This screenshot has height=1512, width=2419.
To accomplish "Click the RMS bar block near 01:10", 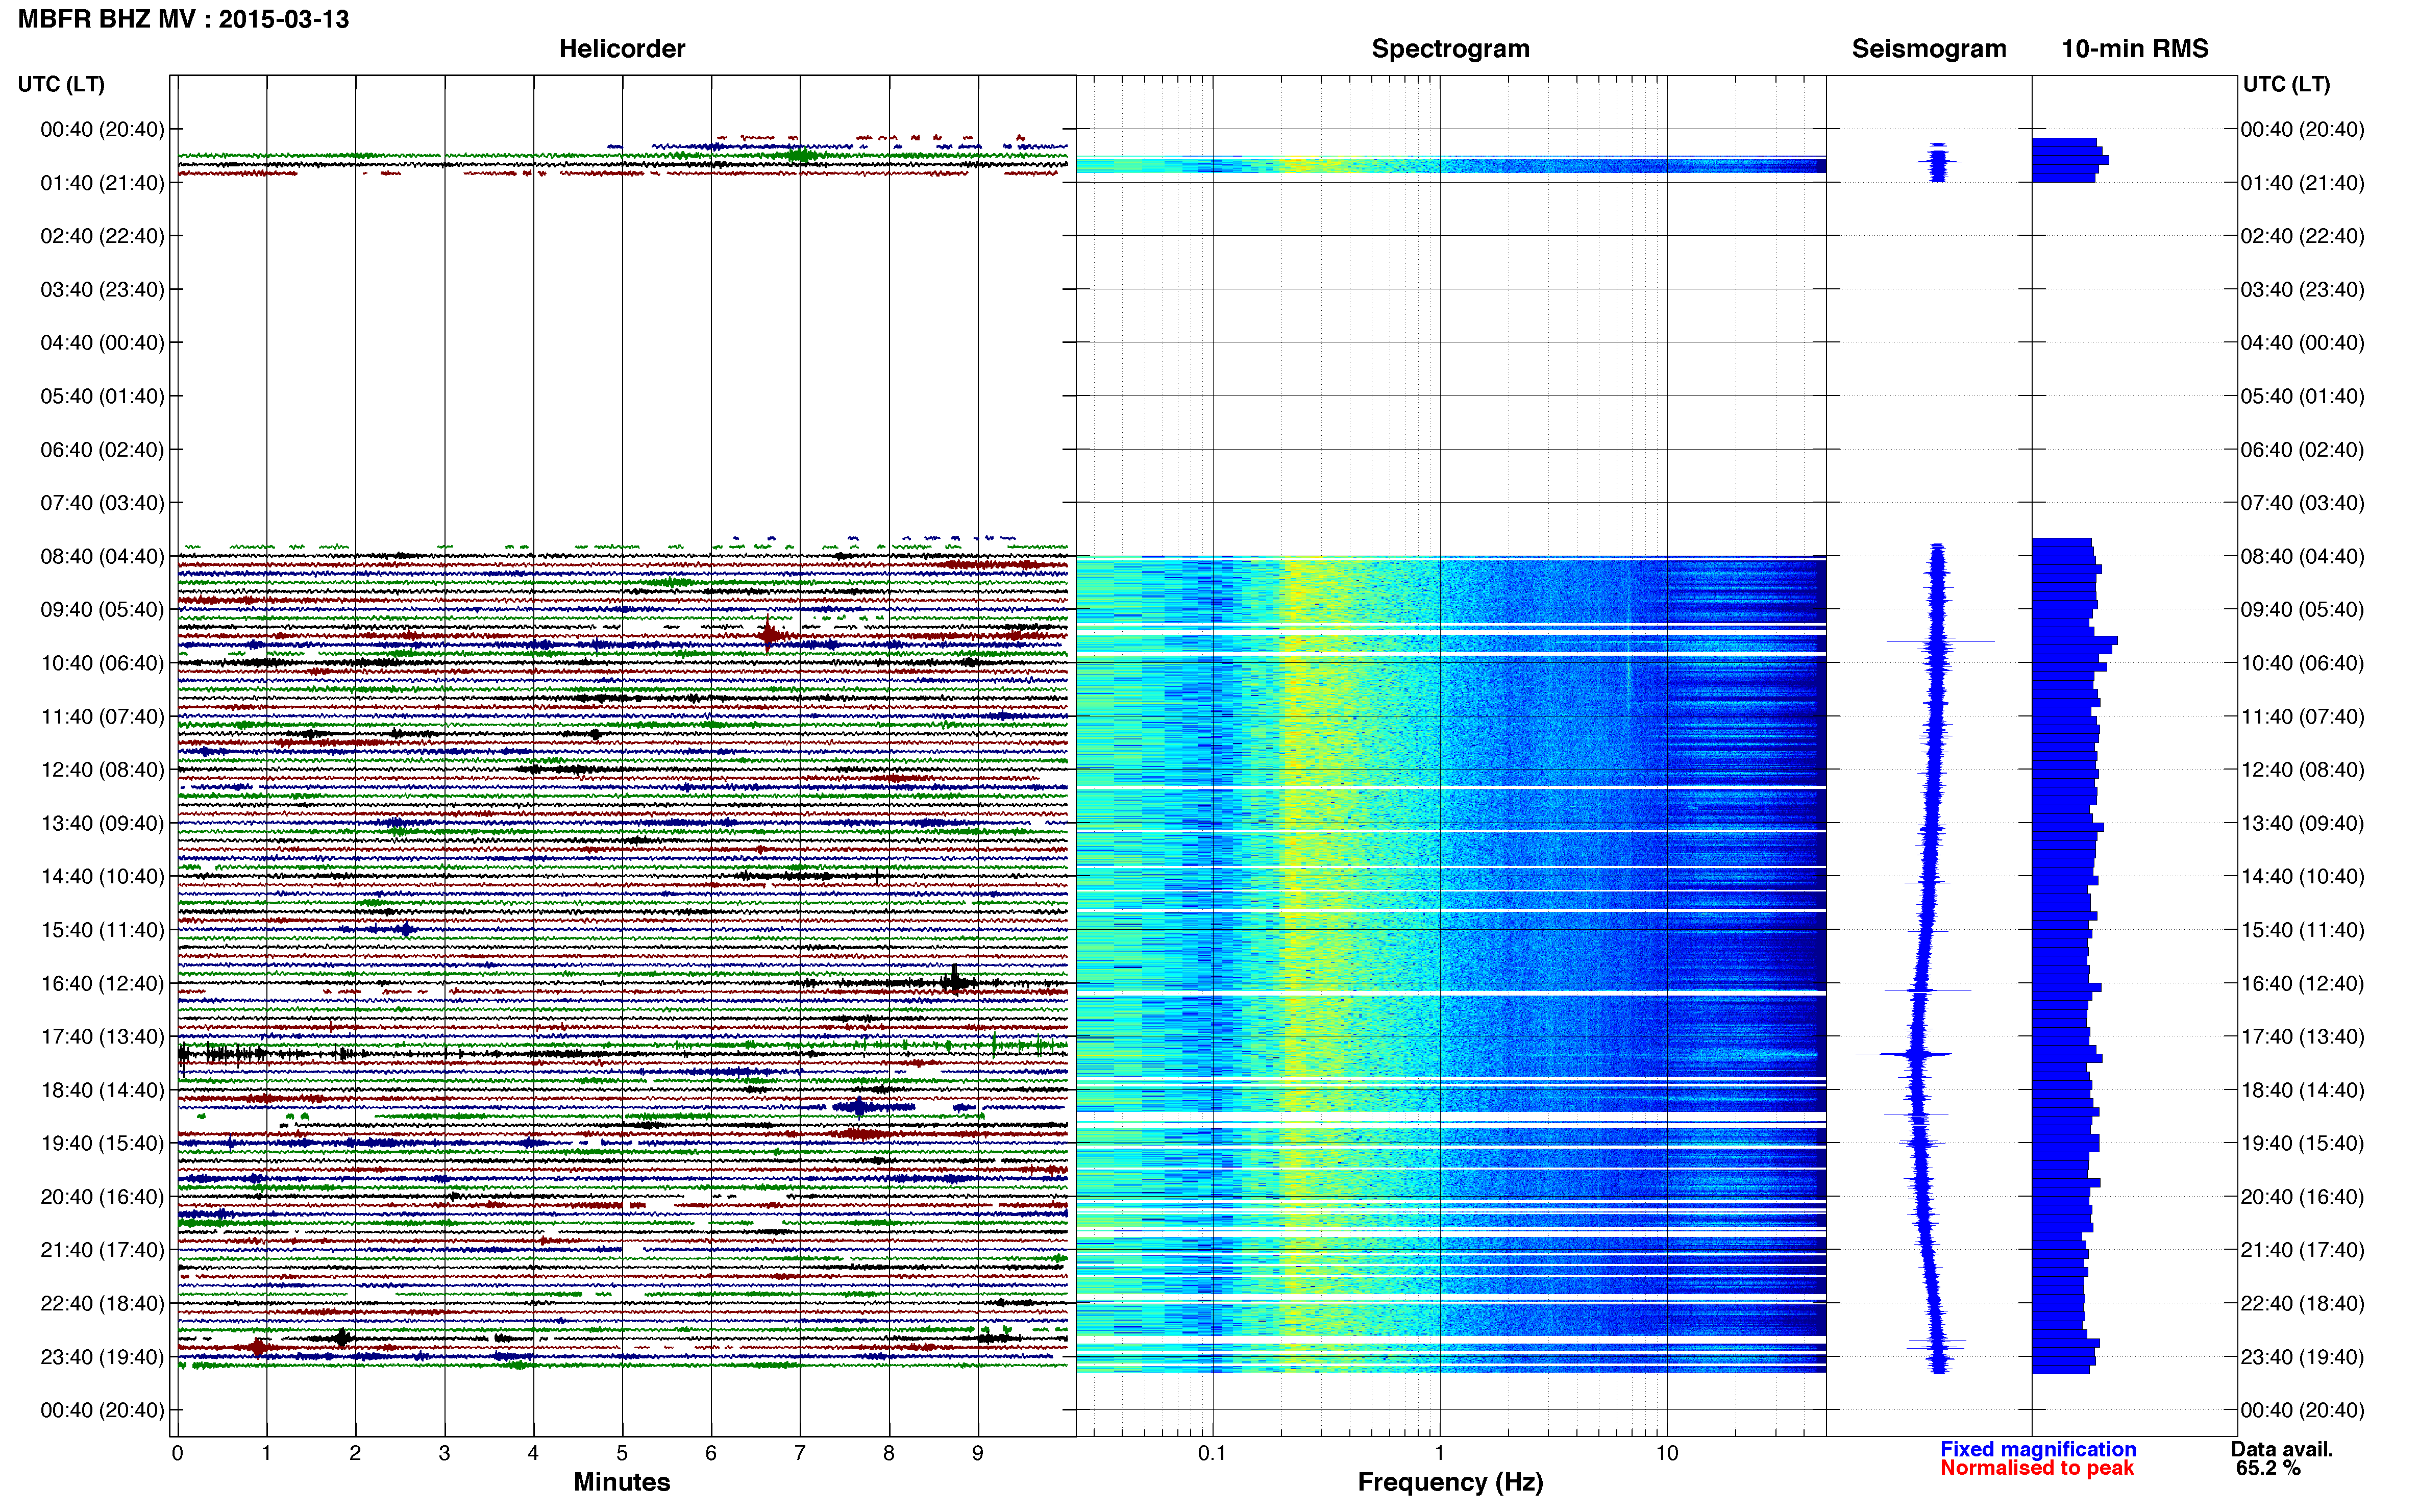I will click(2068, 160).
